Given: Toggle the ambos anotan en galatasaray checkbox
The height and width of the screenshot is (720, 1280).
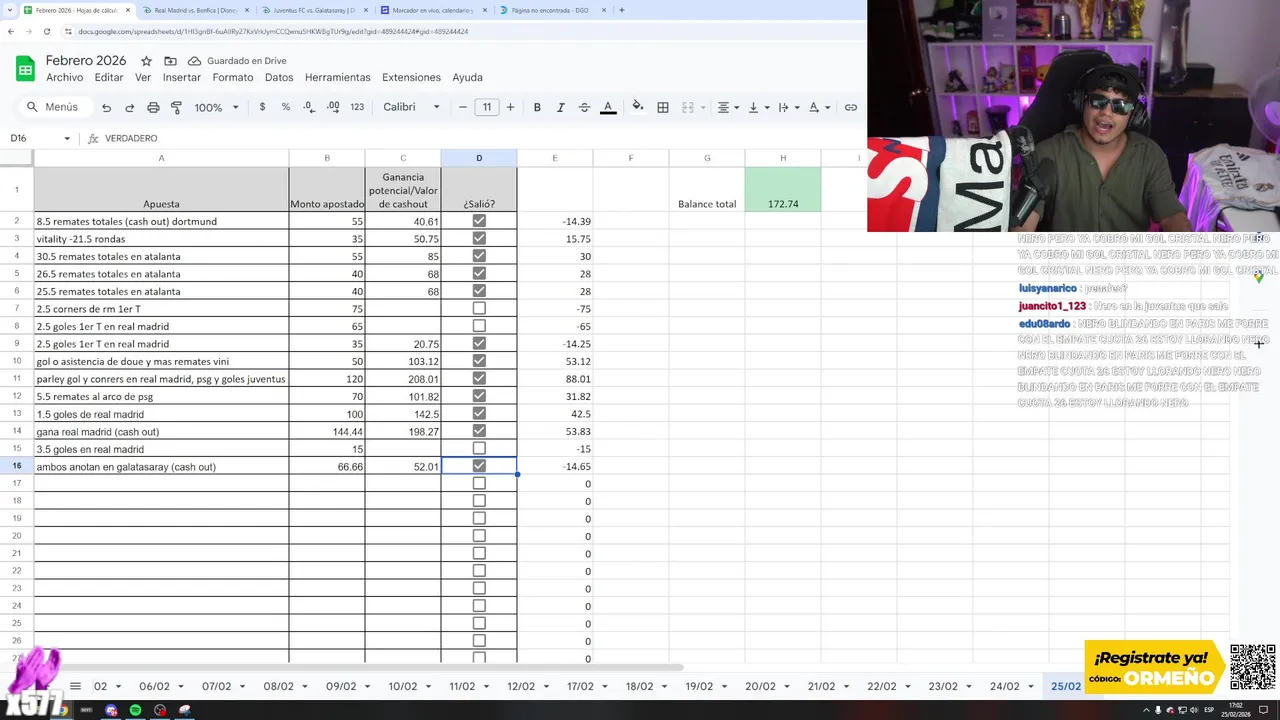Looking at the screenshot, I should [479, 466].
